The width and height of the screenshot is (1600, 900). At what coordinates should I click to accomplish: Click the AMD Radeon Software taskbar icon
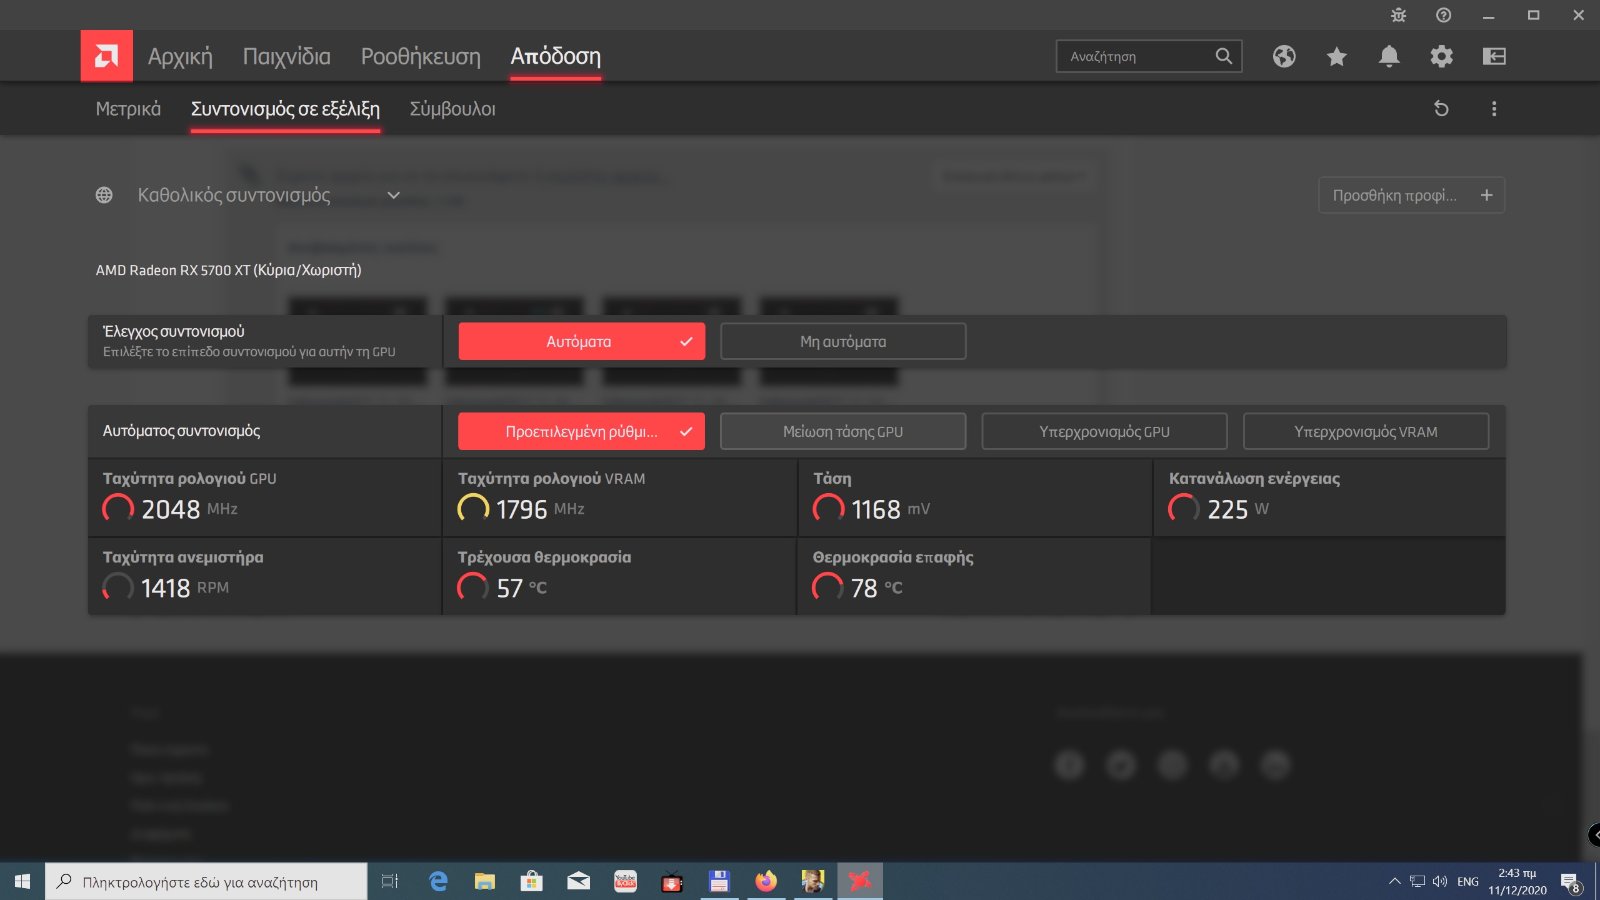(860, 881)
